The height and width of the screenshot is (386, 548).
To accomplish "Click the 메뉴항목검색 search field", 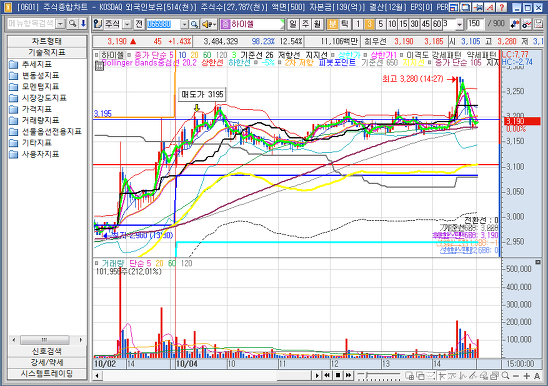I will [32, 24].
